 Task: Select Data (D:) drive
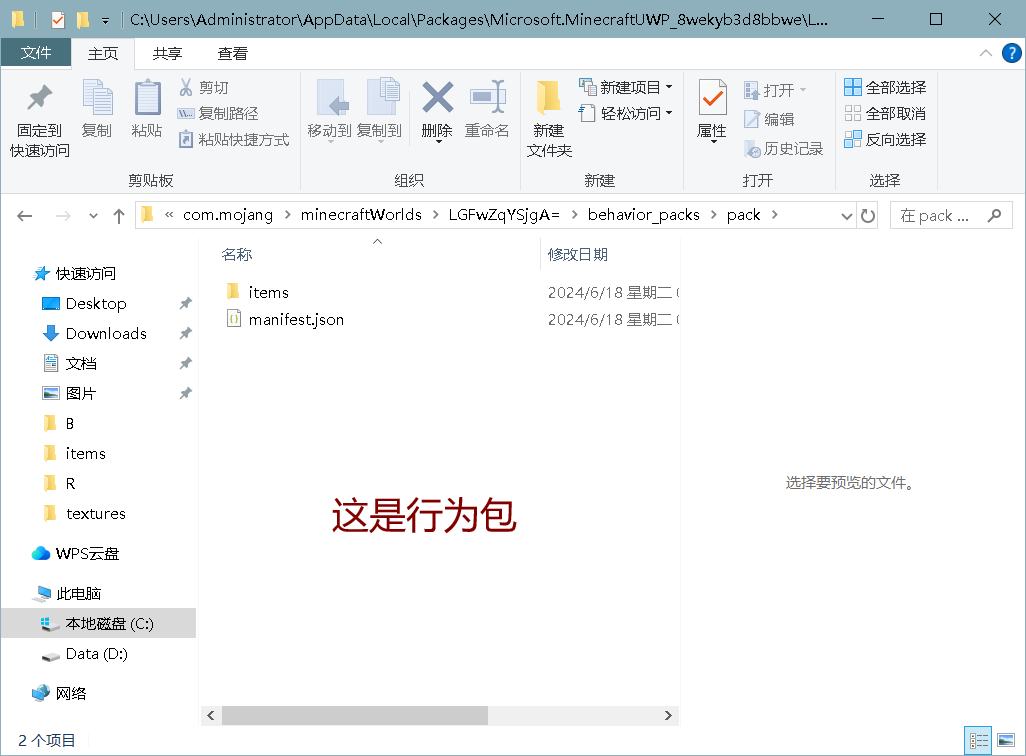[96, 654]
